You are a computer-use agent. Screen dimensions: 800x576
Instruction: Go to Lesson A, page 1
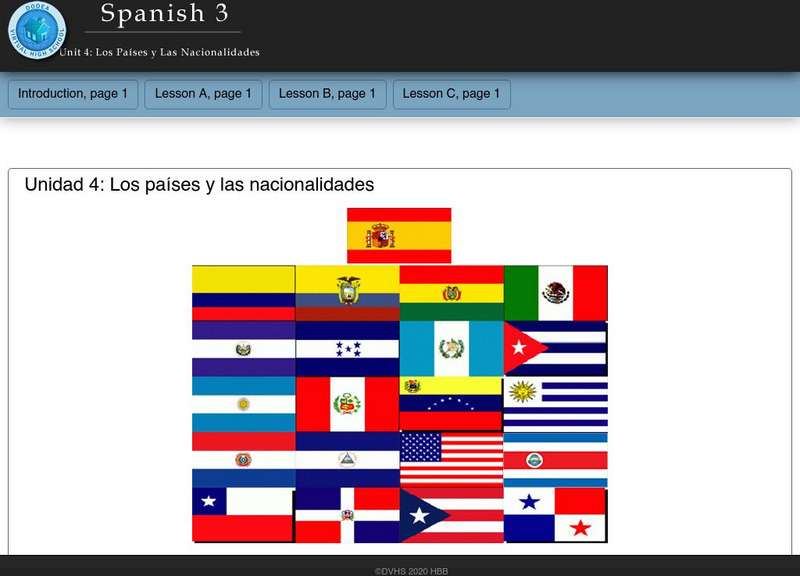point(203,94)
